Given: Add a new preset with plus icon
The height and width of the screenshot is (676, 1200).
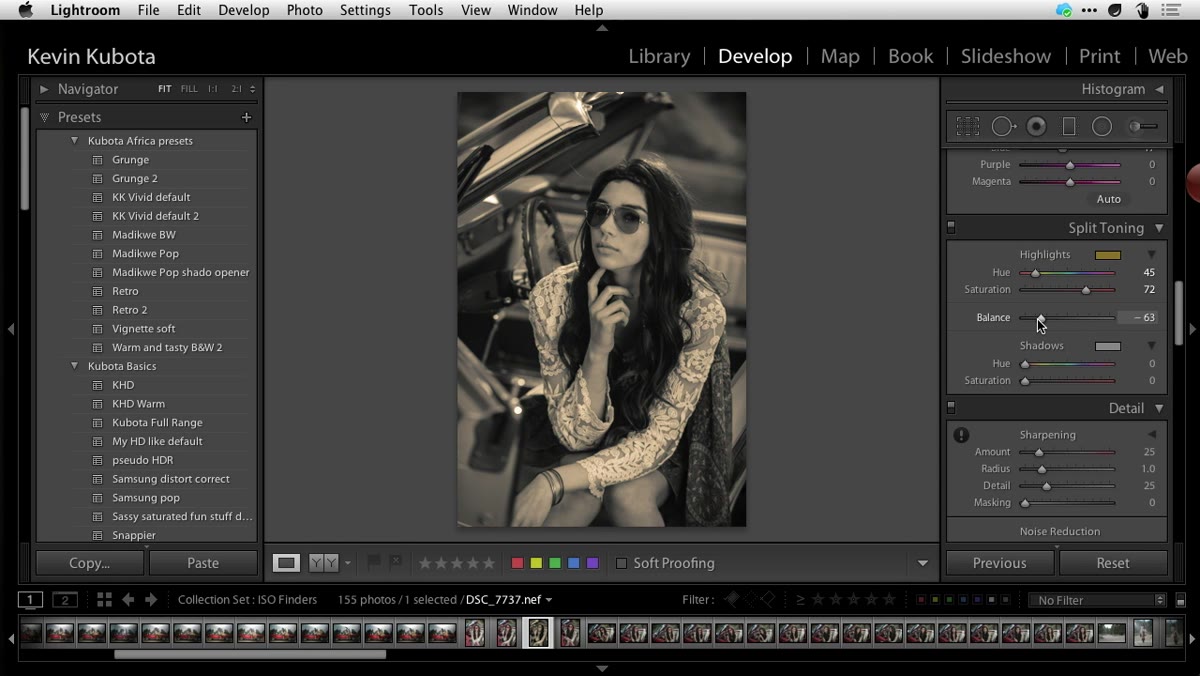Looking at the screenshot, I should 246,117.
